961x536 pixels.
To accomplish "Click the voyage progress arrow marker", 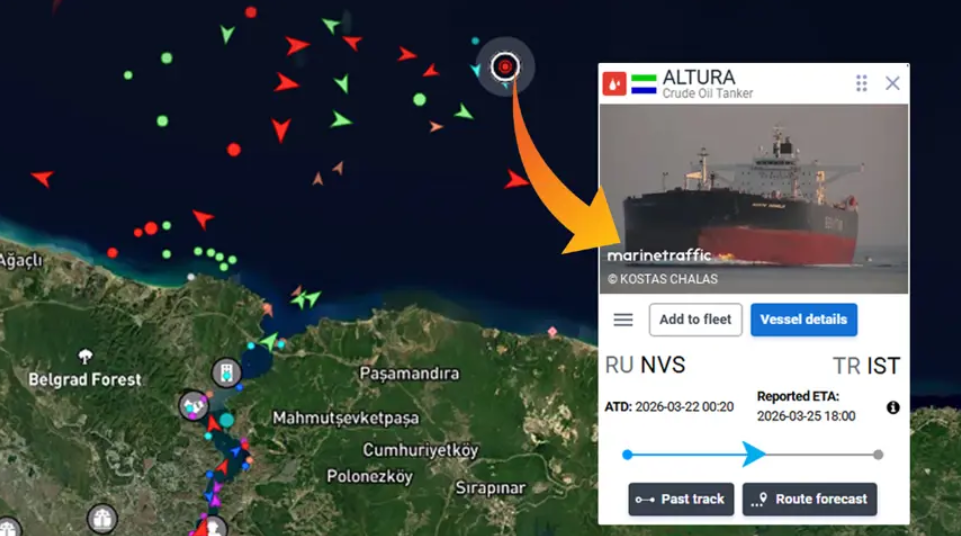I will click(754, 455).
